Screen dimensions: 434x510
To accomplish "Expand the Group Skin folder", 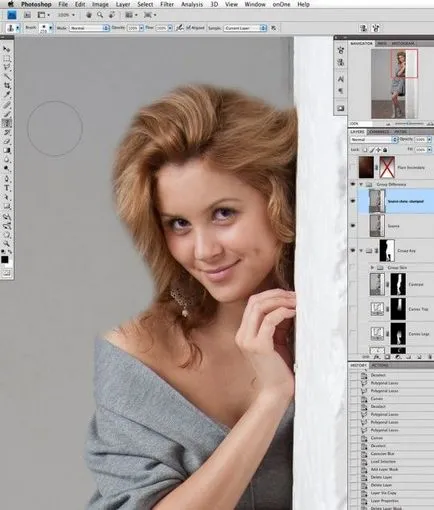I will click(372, 268).
